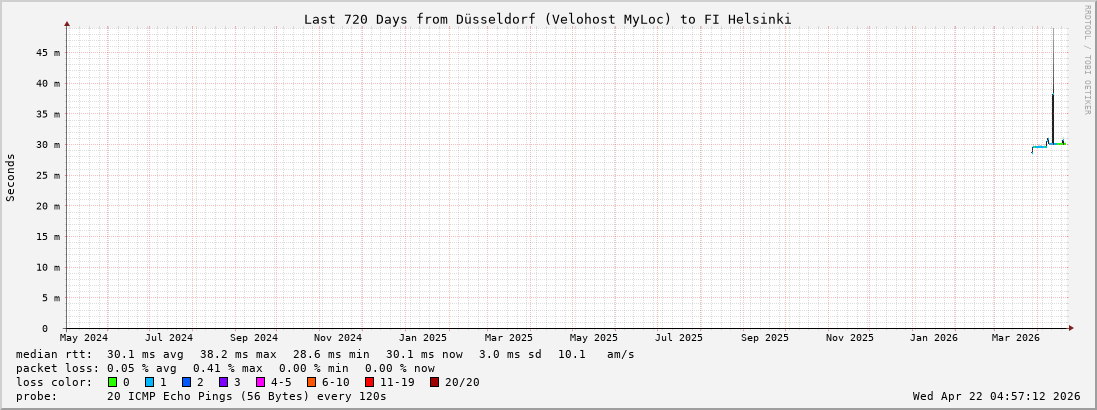
Task: Select the blue loss color 2 swatch
Action: [x=186, y=382]
